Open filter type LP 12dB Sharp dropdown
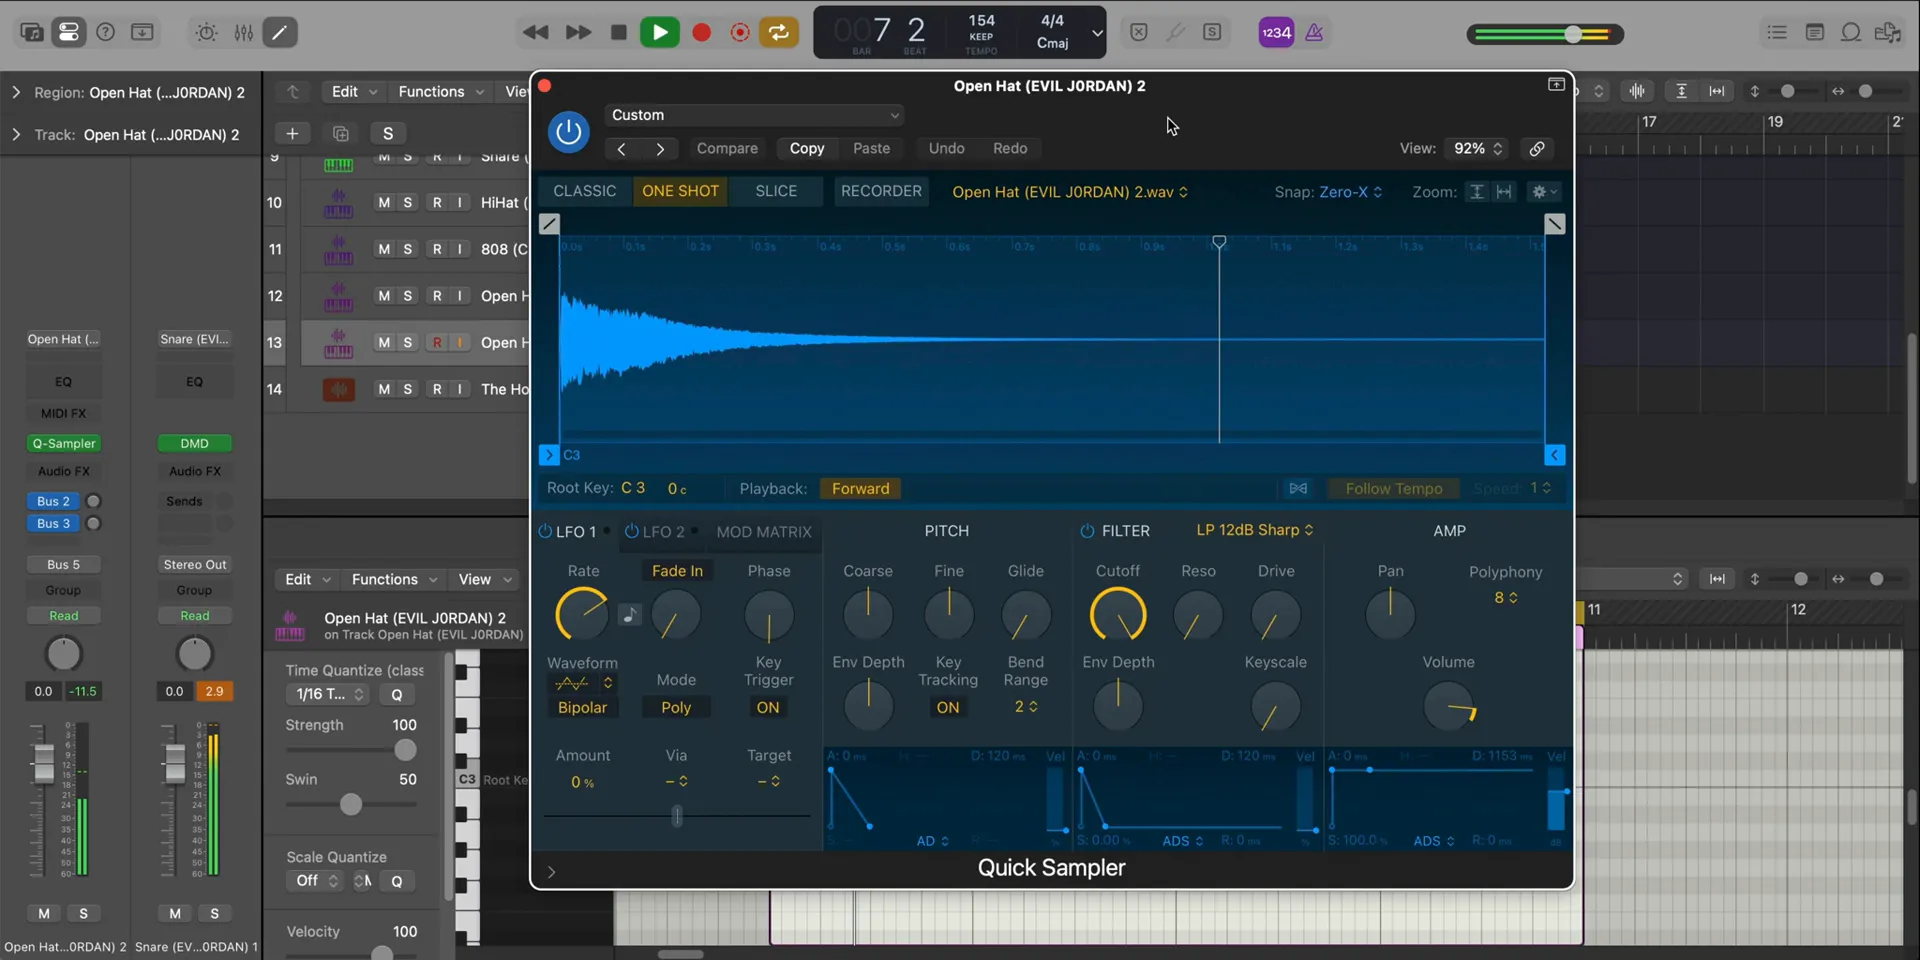Viewport: 1920px width, 960px height. tap(1255, 530)
